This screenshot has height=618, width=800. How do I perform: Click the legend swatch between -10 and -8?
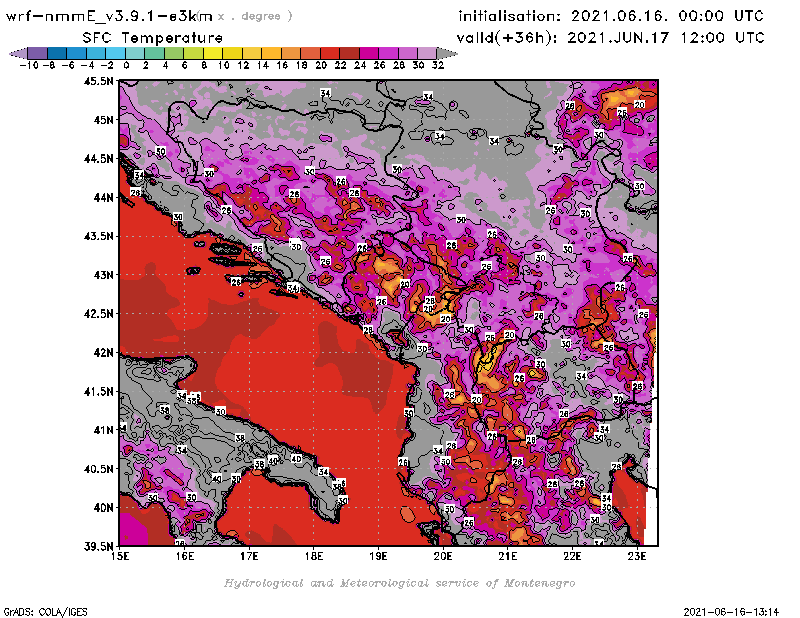coord(38,53)
